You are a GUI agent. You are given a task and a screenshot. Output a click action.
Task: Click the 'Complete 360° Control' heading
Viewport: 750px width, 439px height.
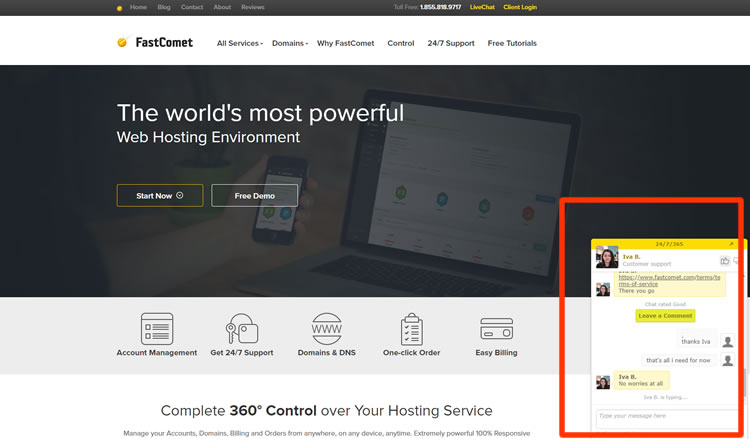pos(327,410)
